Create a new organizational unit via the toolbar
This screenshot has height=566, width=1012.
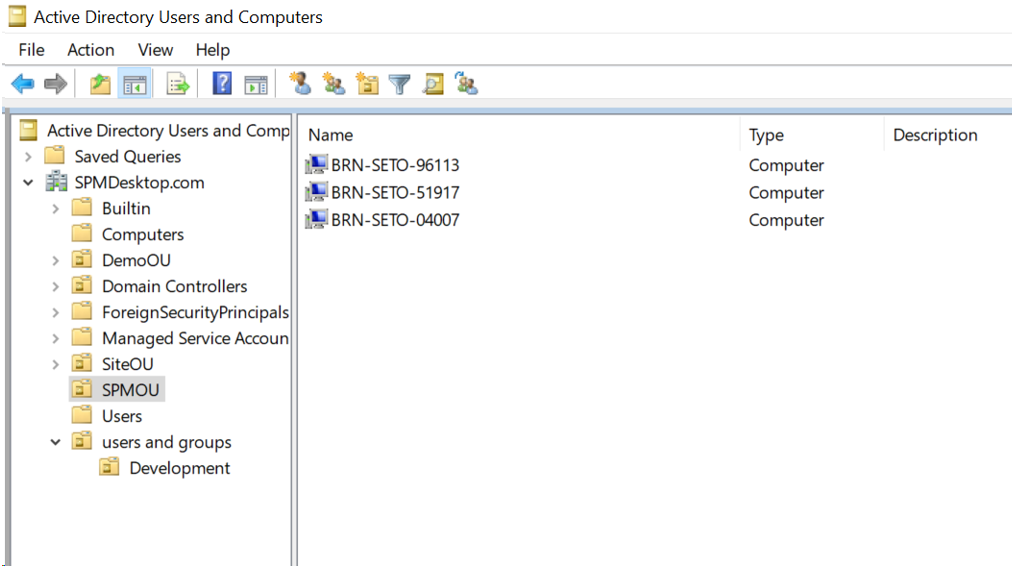367,85
